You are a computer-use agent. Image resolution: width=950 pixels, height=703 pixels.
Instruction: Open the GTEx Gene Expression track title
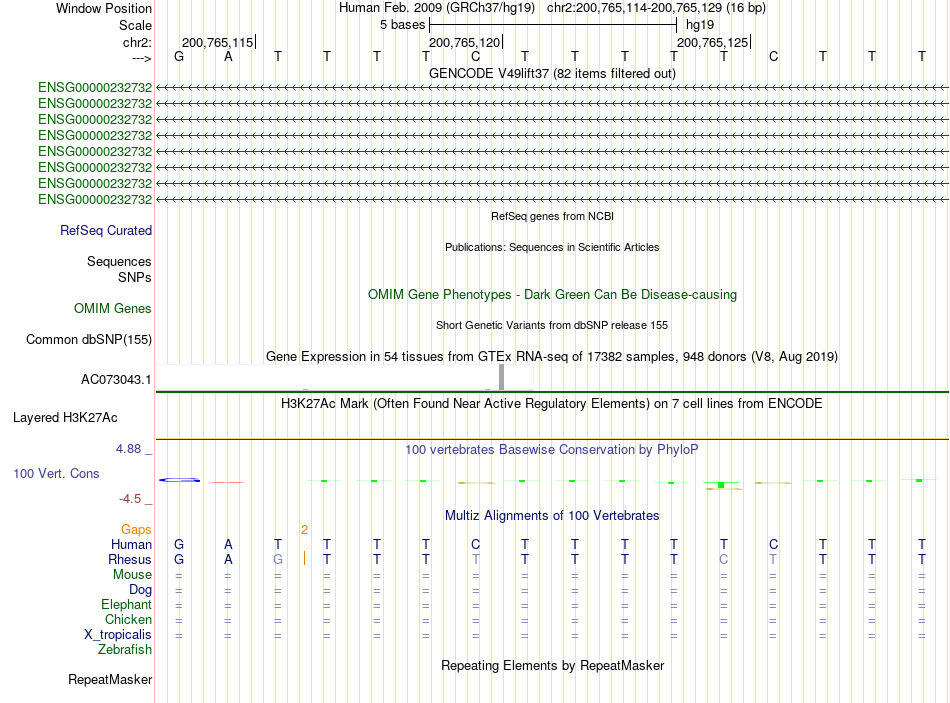[552, 356]
